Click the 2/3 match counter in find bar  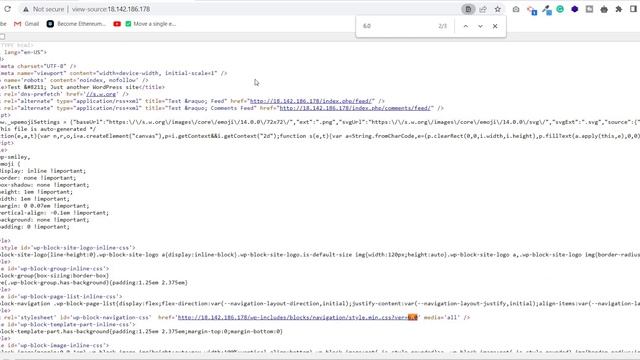(x=442, y=26)
